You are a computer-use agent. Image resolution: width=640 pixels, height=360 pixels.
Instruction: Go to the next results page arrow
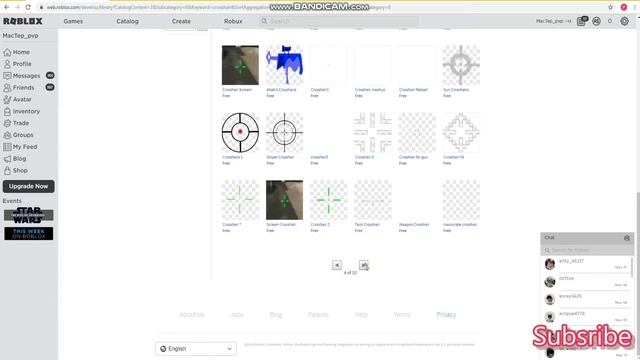coord(364,265)
